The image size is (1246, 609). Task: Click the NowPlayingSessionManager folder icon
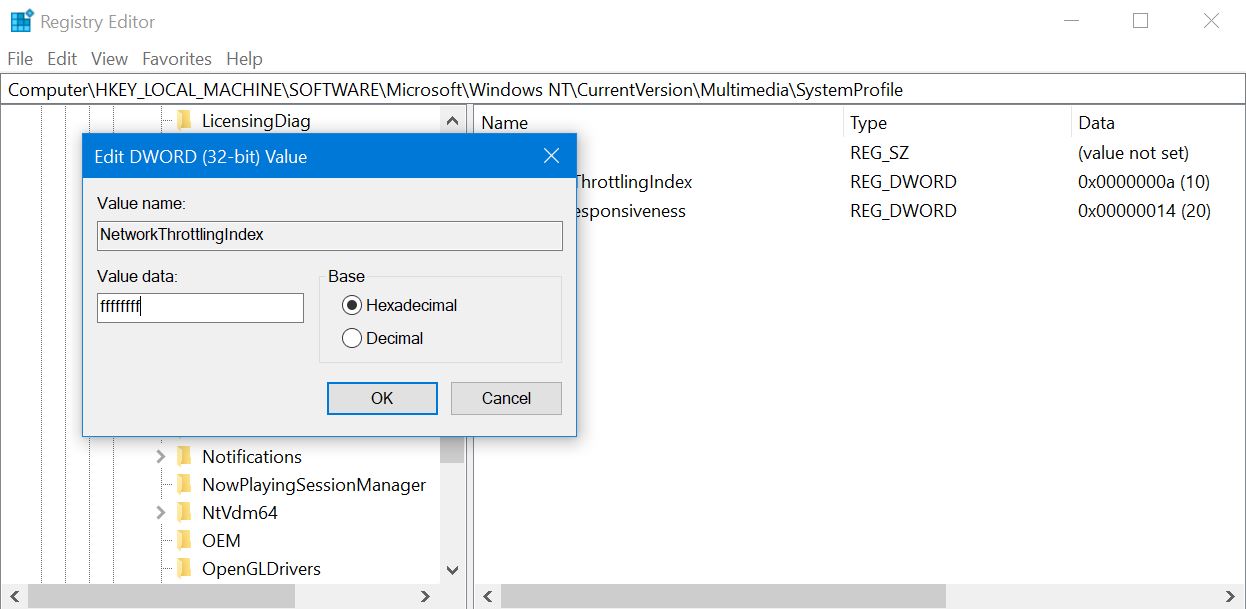tap(184, 485)
